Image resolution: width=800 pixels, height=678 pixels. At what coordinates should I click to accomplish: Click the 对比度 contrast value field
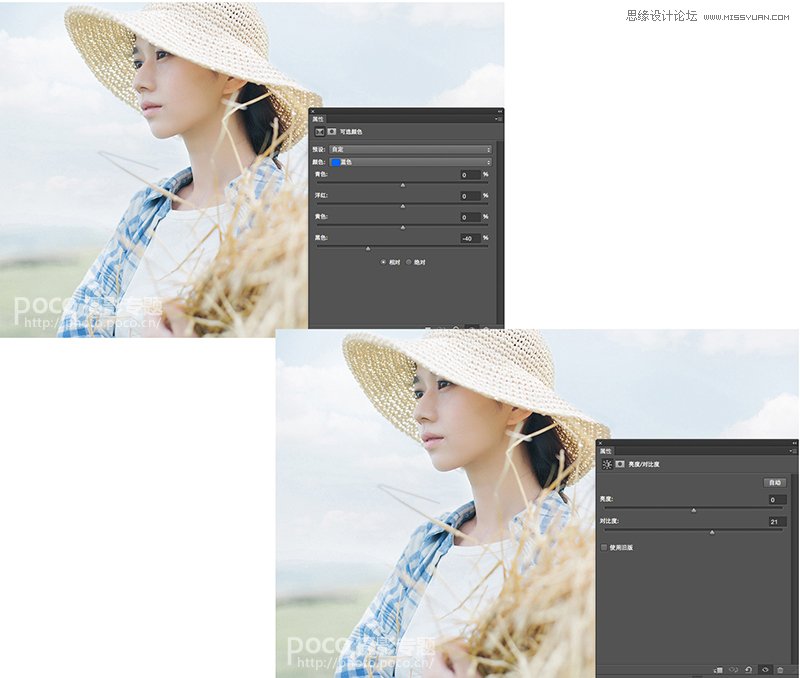[775, 521]
